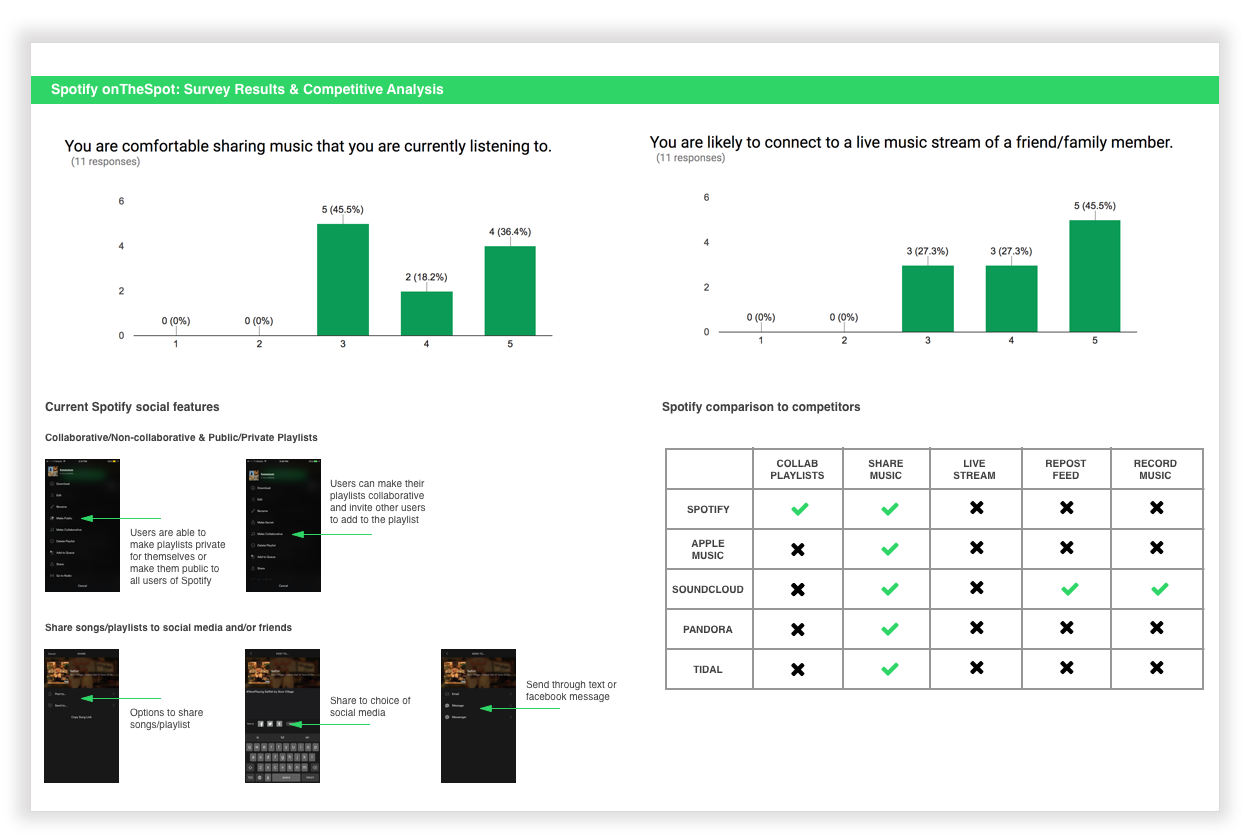Click the SoundCloud Repost Feed checkmark
The height and width of the screenshot is (840, 1252).
coord(1068,590)
